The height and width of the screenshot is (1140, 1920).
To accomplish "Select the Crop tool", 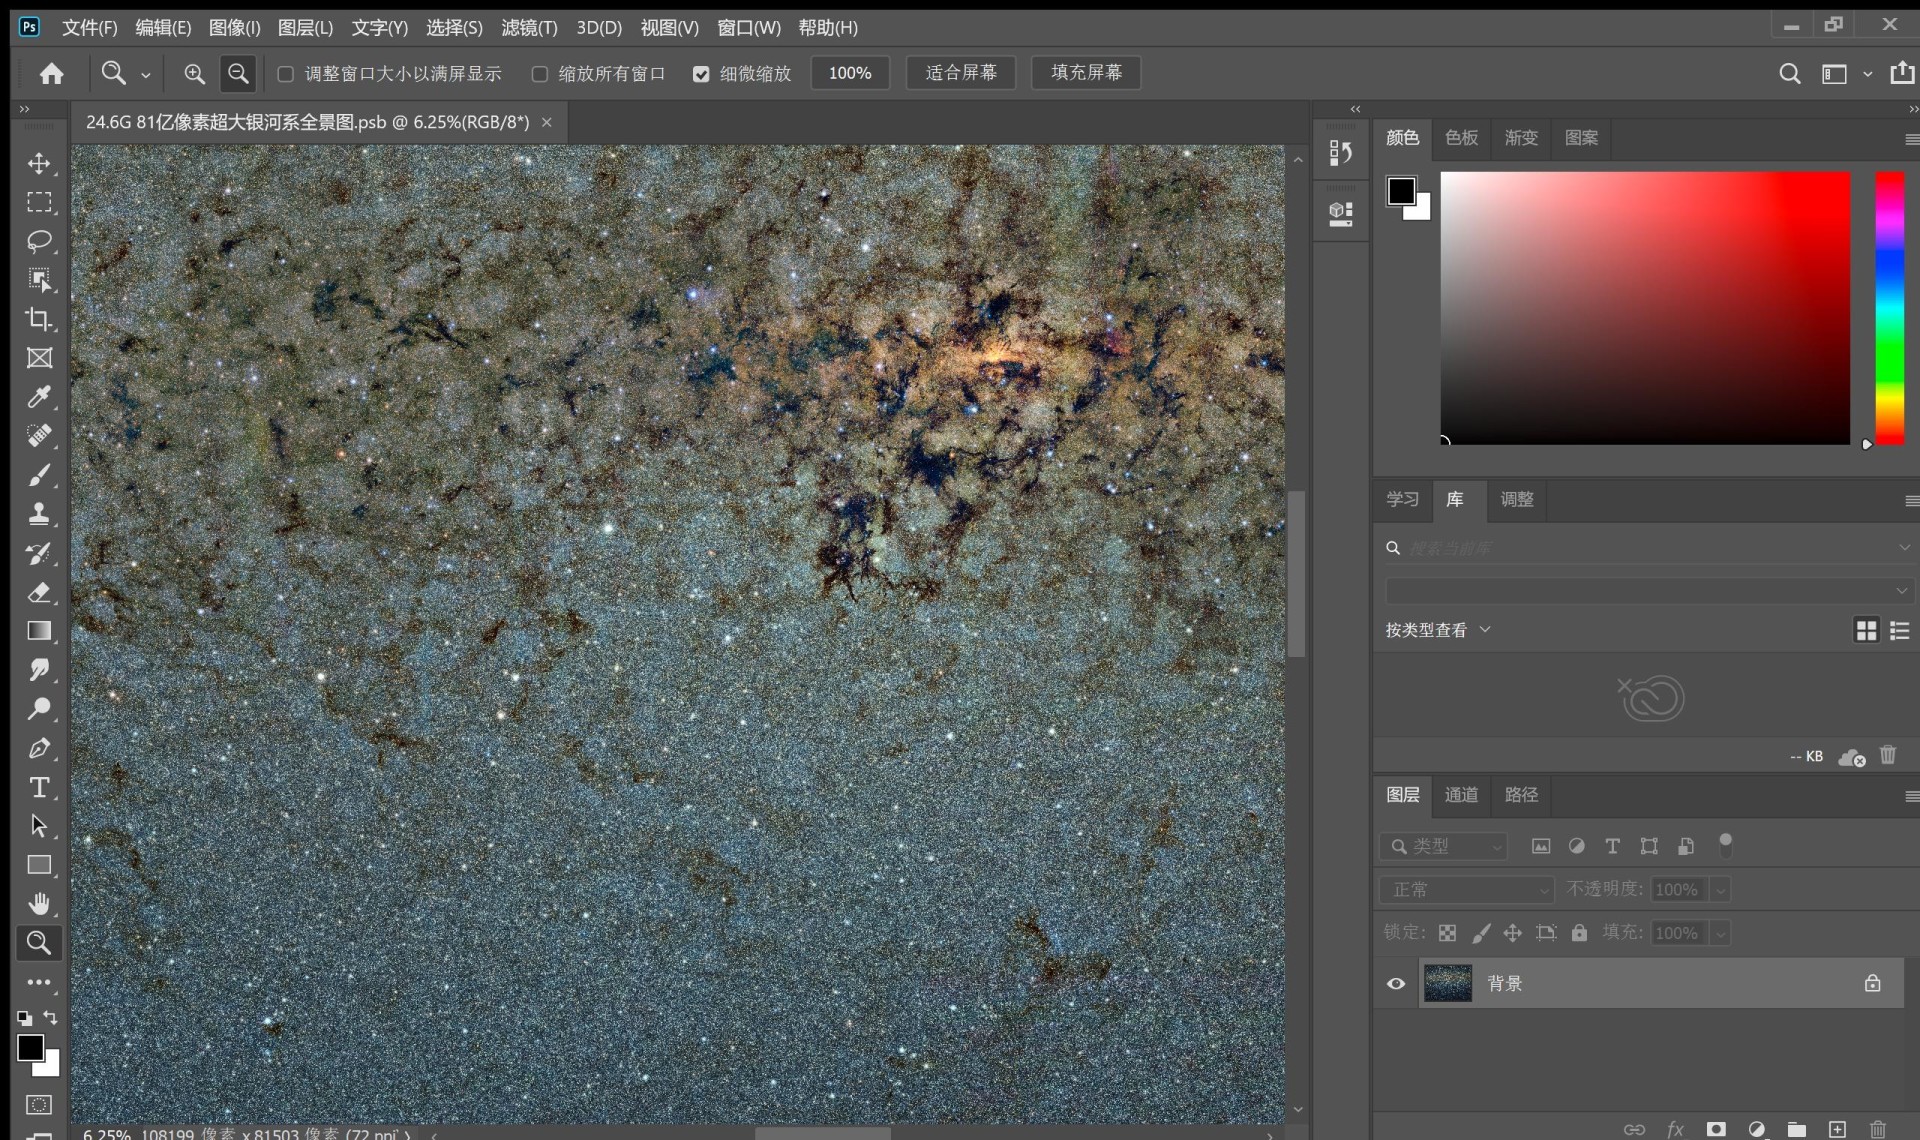I will click(x=39, y=319).
